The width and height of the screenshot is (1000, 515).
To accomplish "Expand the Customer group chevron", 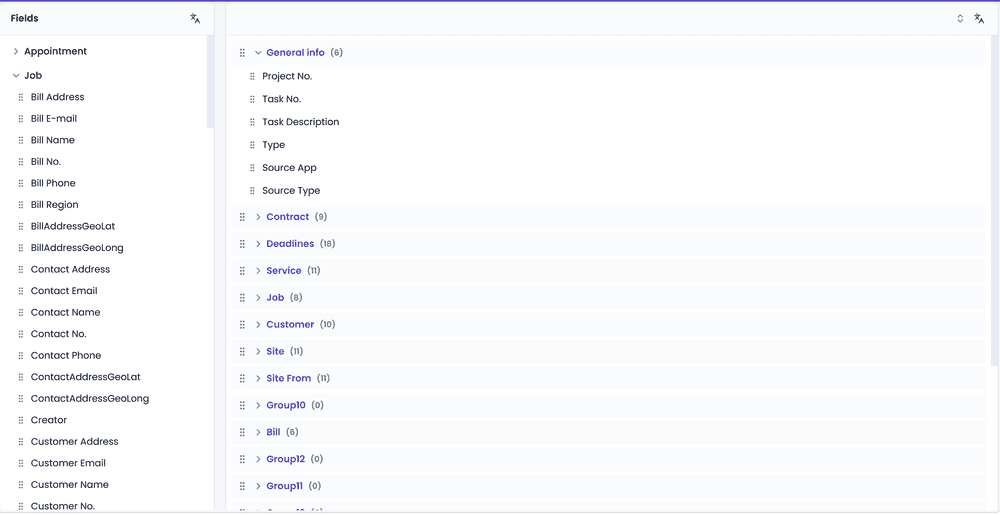I will pos(258,325).
